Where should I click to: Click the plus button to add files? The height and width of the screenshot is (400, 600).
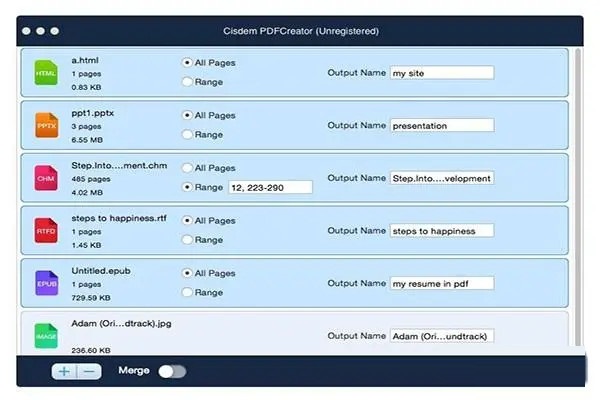tap(65, 371)
